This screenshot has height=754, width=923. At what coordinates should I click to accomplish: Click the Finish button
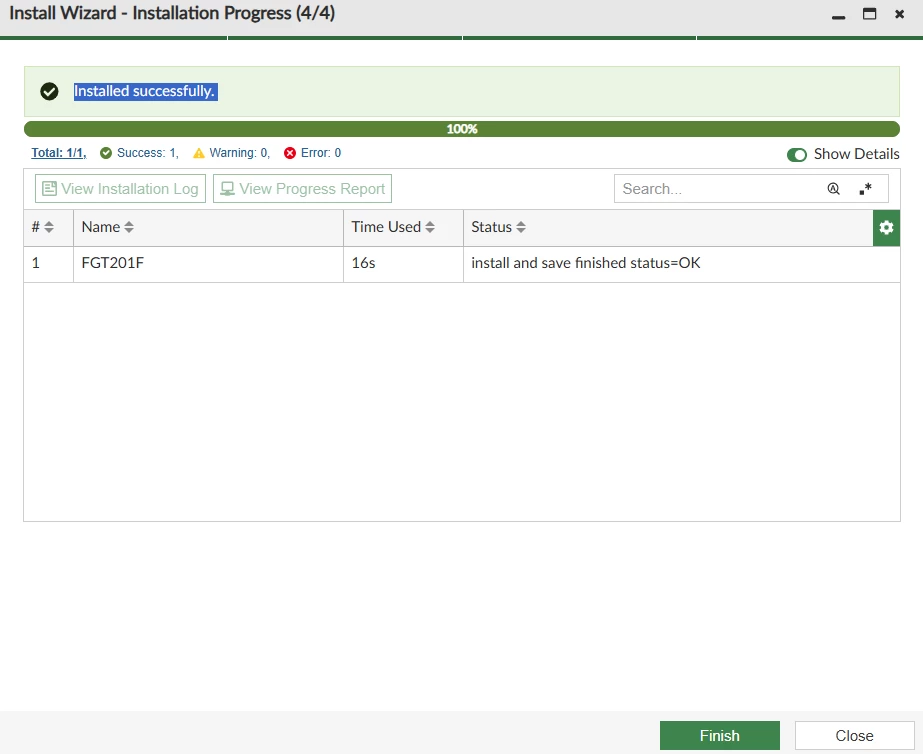tap(719, 736)
